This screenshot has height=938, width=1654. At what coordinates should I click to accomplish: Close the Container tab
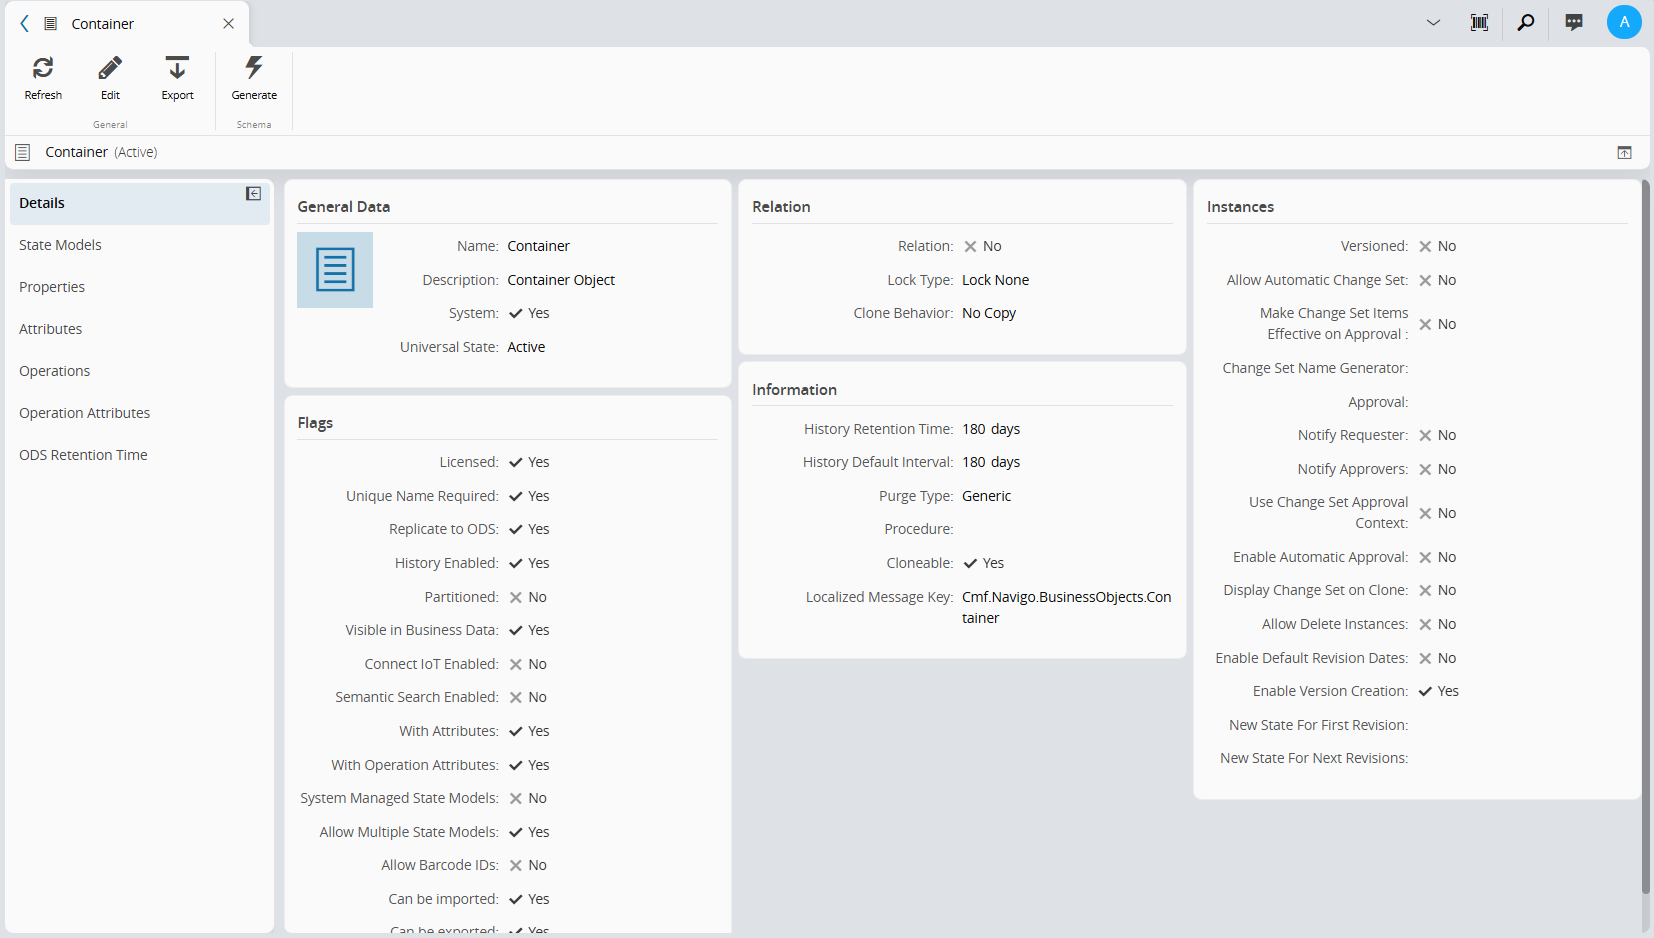click(228, 23)
